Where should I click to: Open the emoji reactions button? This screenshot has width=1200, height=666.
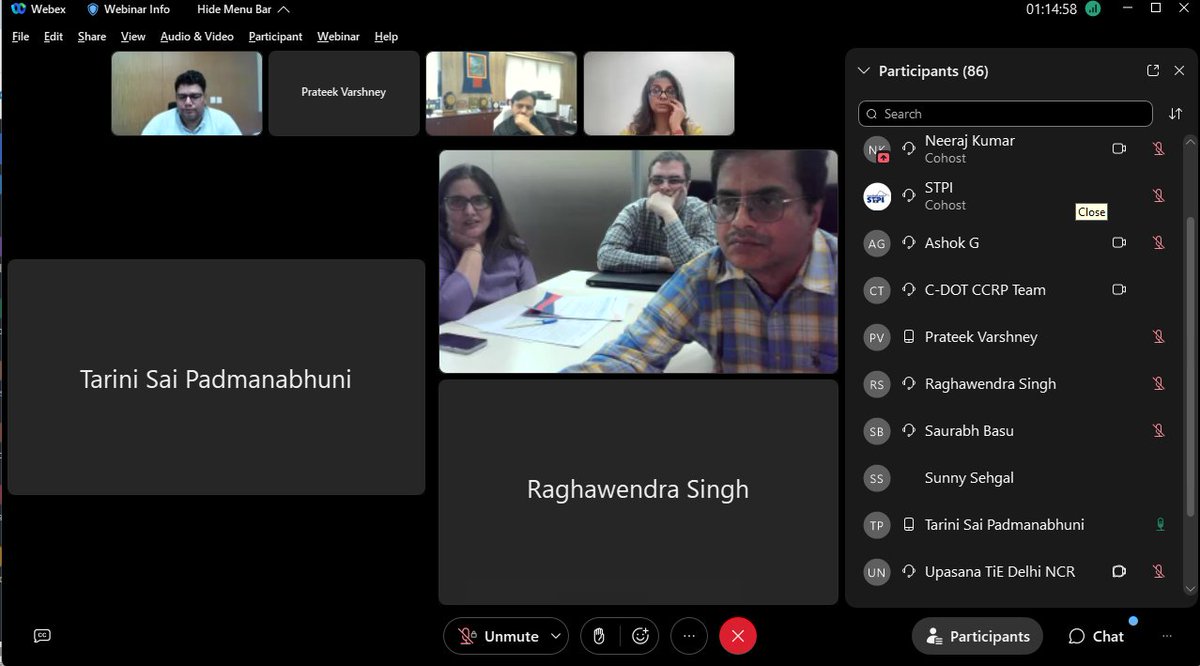(x=641, y=636)
